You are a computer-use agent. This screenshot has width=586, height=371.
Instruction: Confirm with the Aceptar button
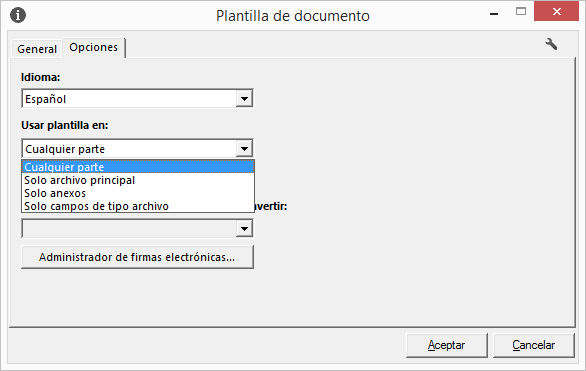[447, 345]
